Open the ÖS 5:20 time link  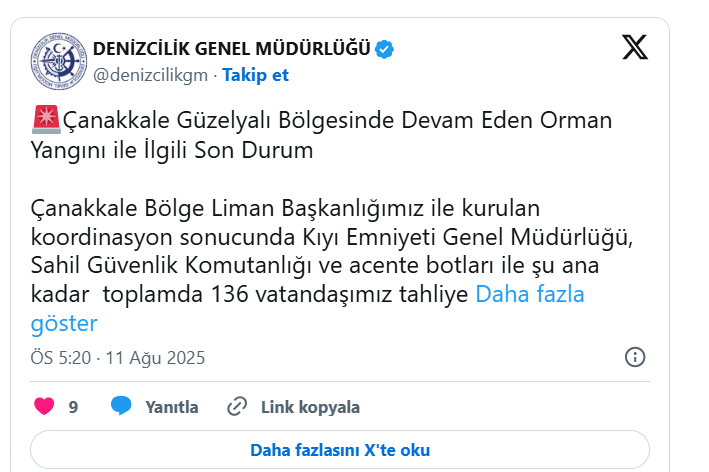tap(61, 358)
